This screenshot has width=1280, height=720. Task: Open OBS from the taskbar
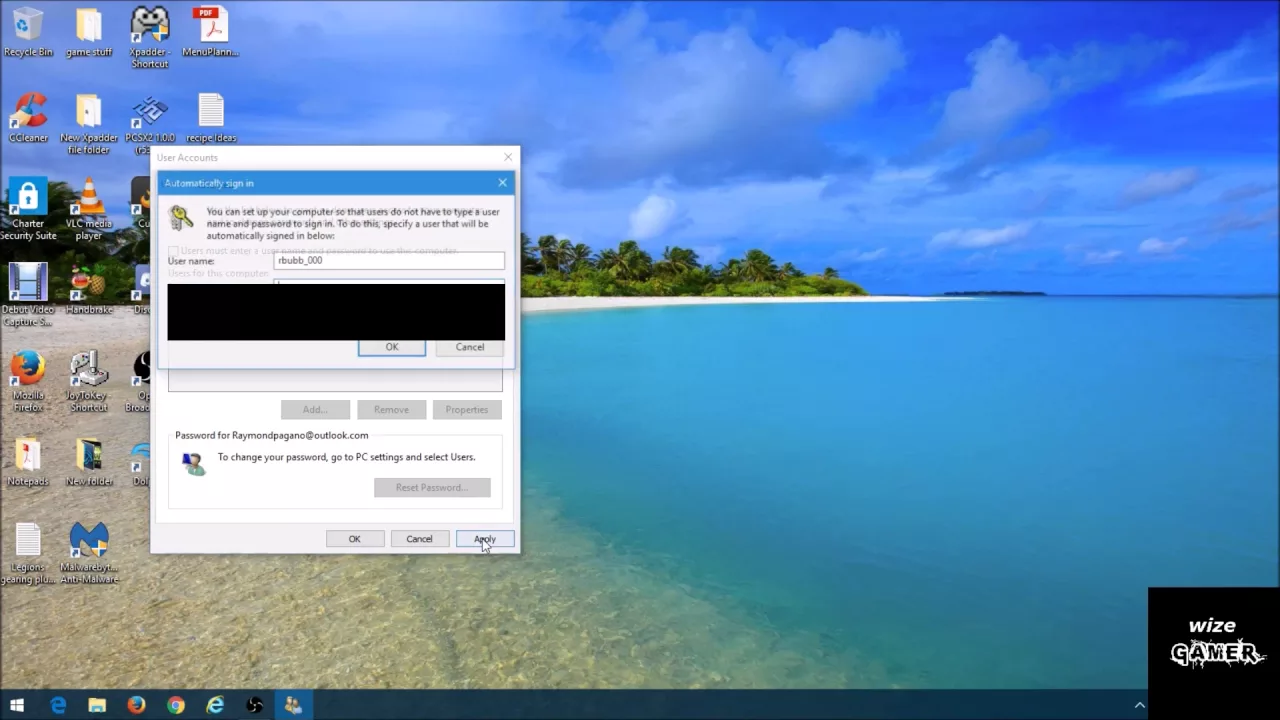click(255, 705)
